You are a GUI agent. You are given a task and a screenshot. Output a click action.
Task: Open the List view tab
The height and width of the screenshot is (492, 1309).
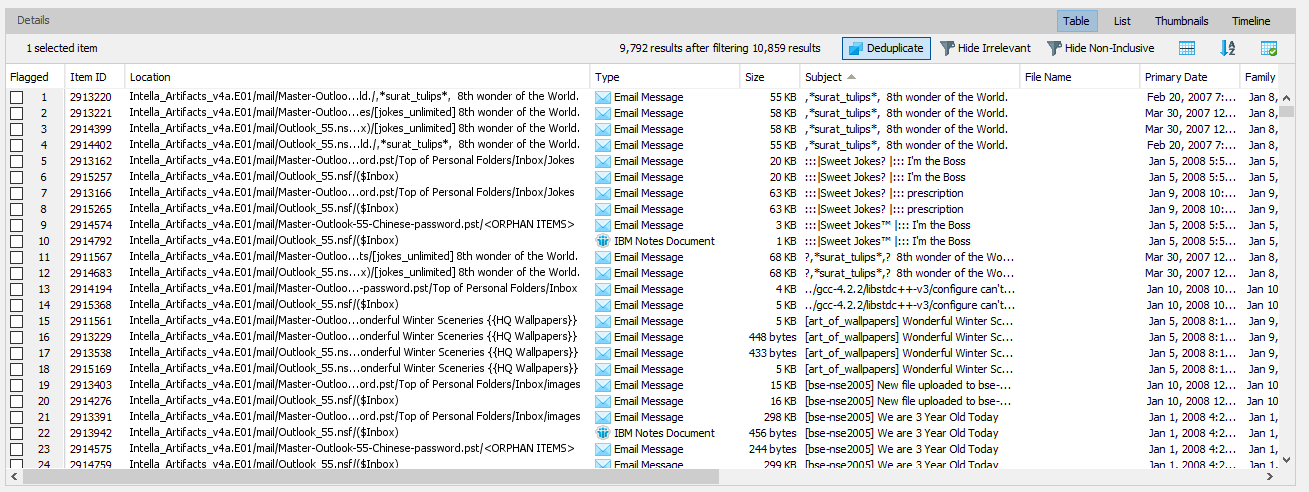(1122, 21)
